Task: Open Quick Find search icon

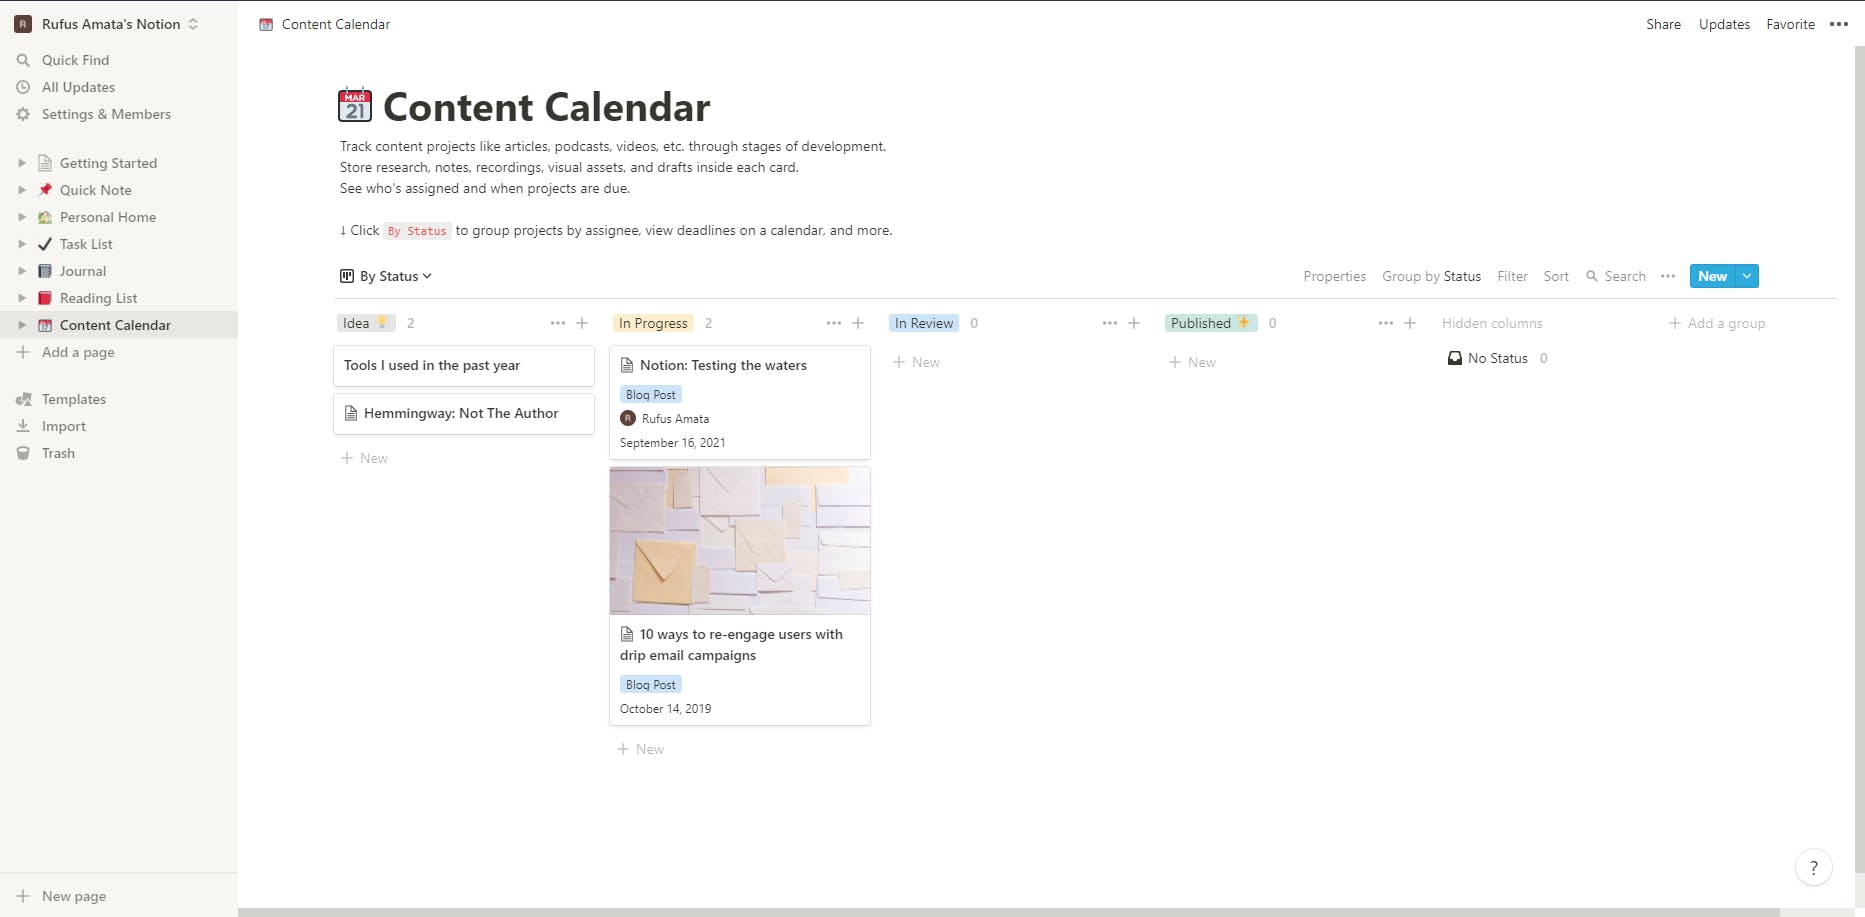Action: pyautogui.click(x=23, y=60)
